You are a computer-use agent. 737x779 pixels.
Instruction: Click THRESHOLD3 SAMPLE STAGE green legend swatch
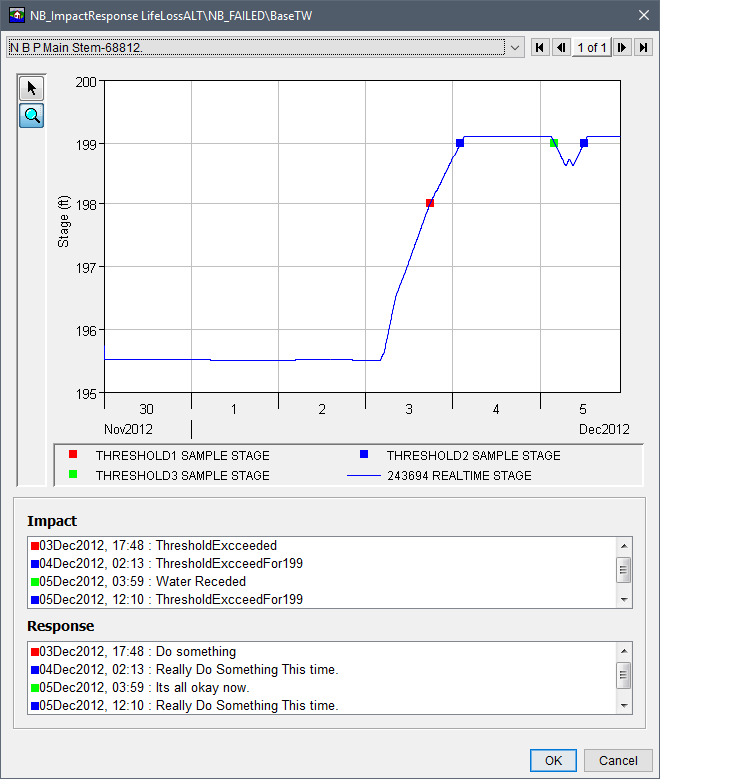point(73,474)
